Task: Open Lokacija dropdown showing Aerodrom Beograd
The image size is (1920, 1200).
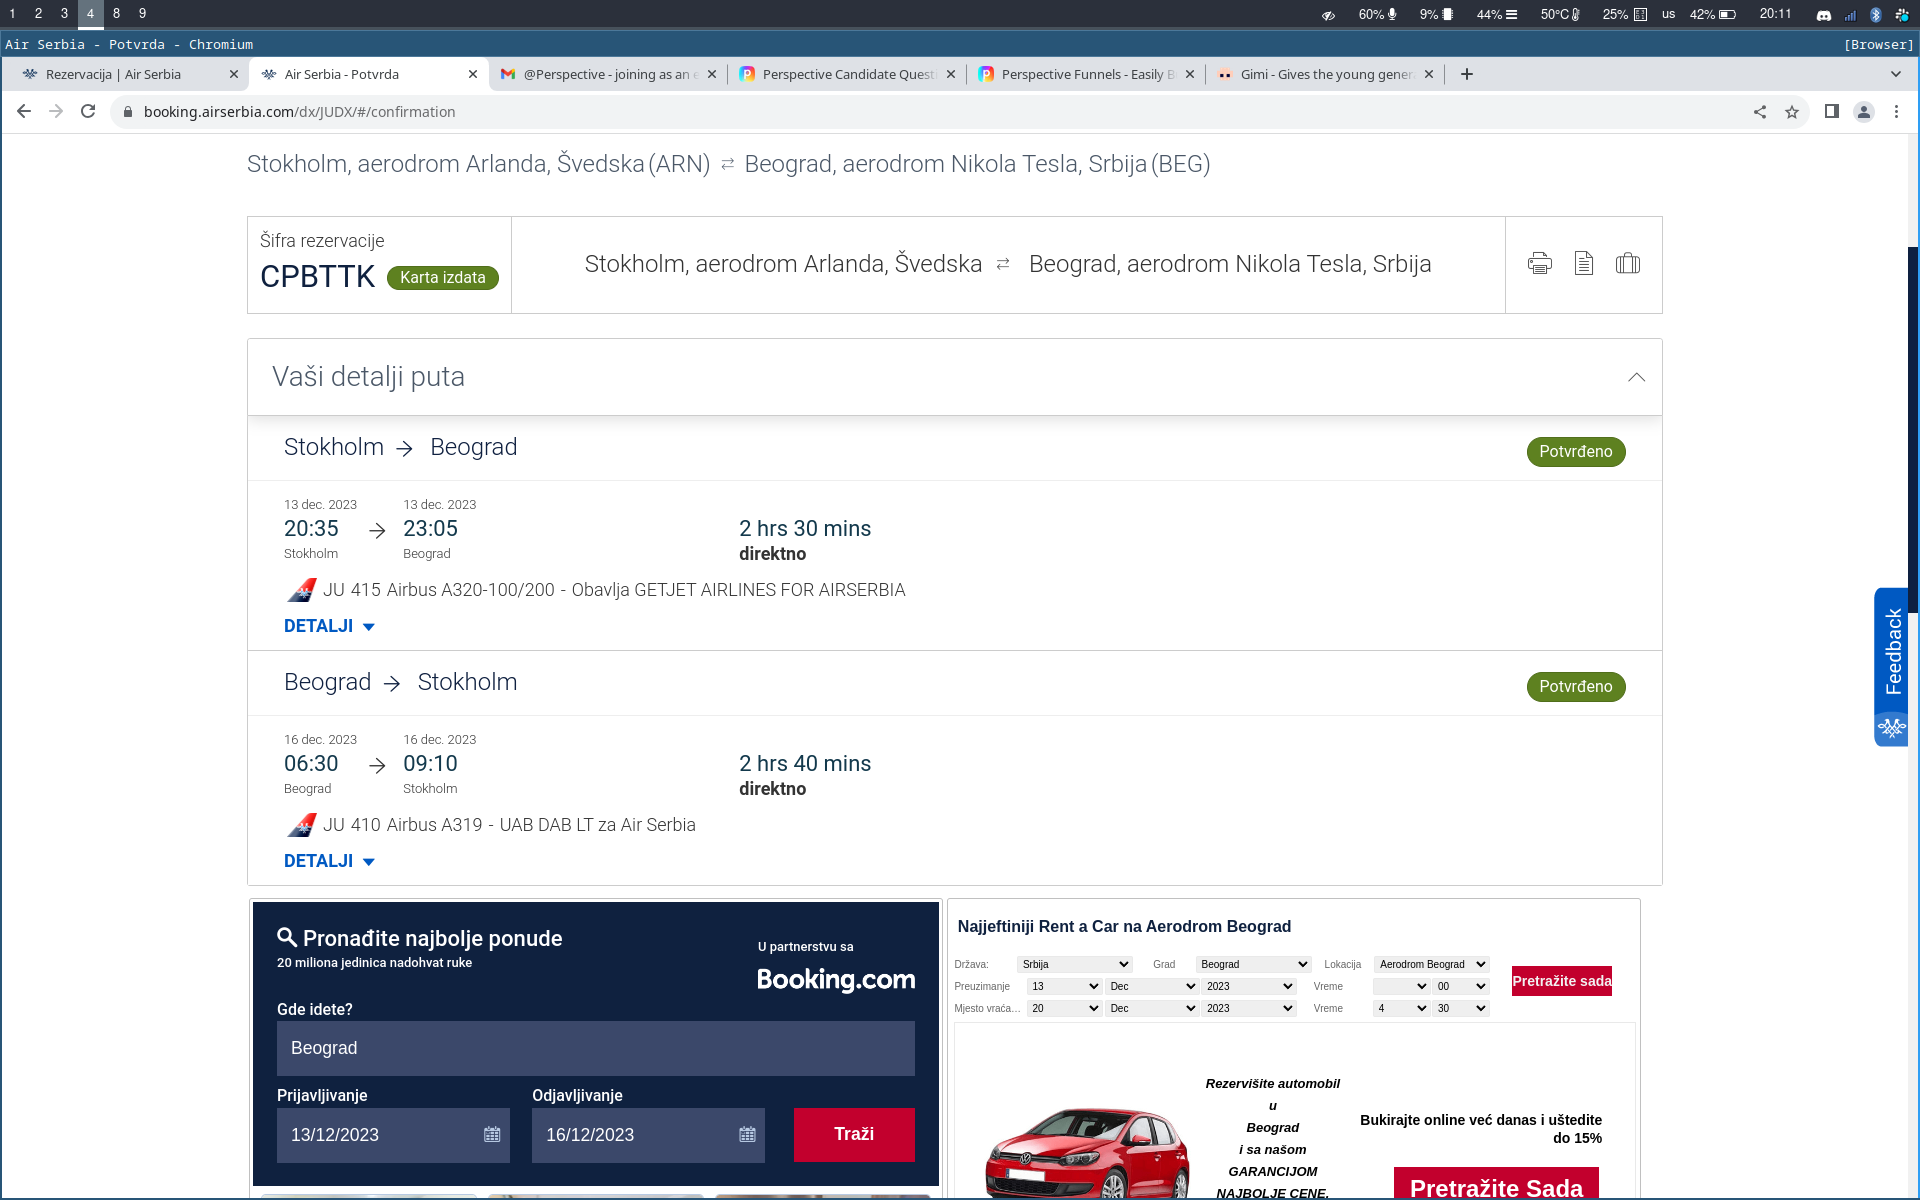Action: click(1431, 964)
